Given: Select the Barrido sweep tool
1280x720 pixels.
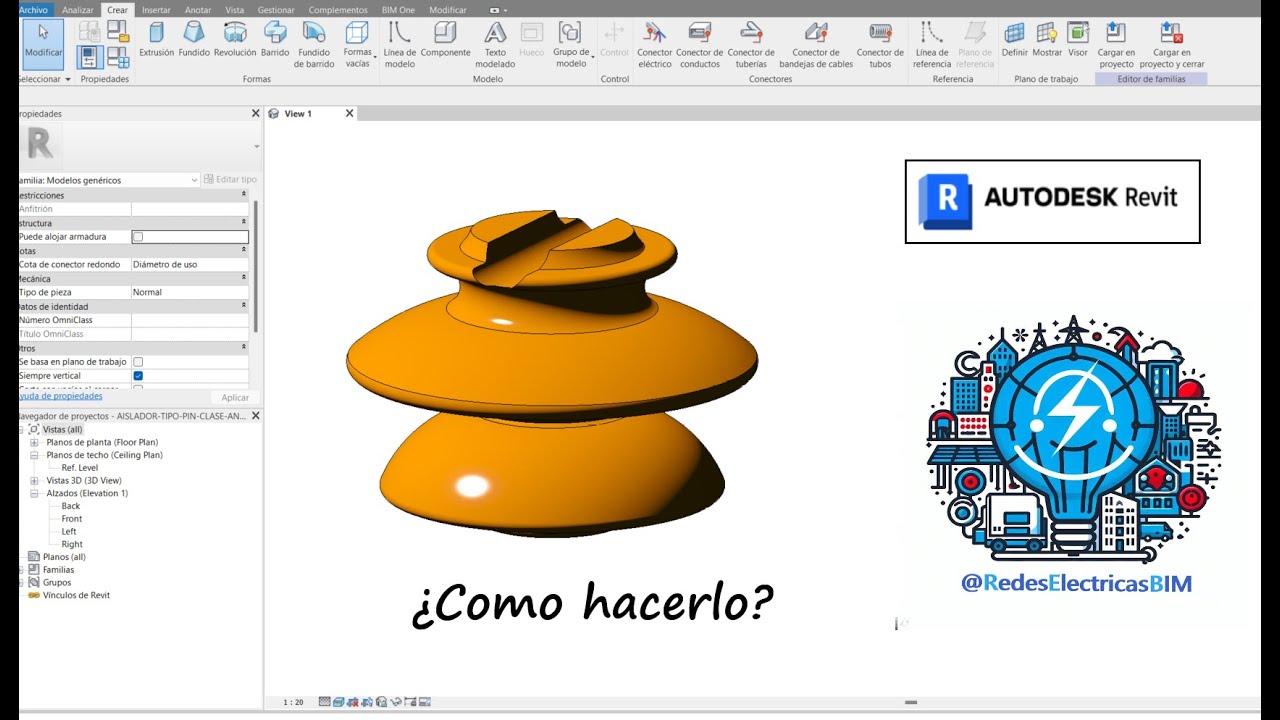Looking at the screenshot, I should coord(275,40).
